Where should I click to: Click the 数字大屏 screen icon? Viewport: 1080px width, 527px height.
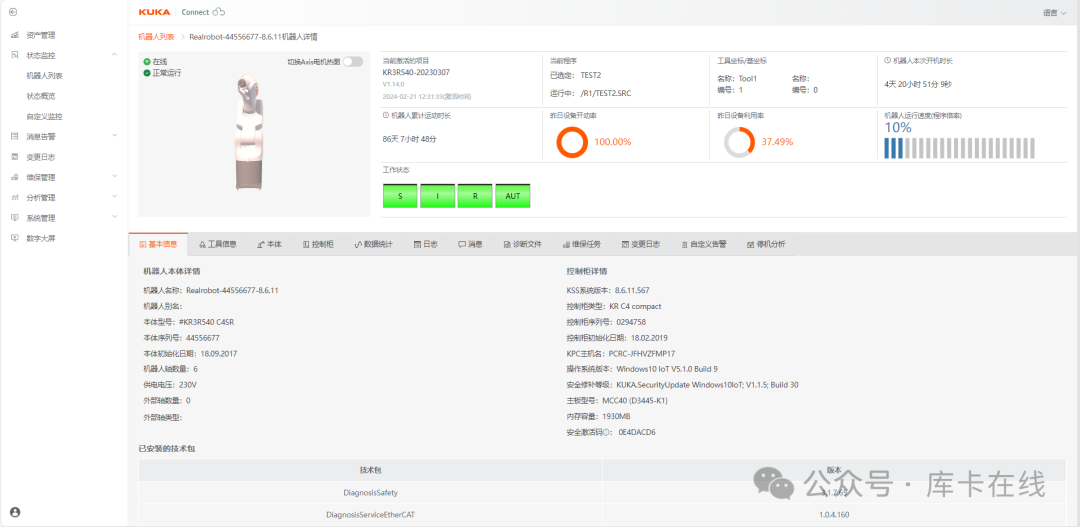pos(14,238)
